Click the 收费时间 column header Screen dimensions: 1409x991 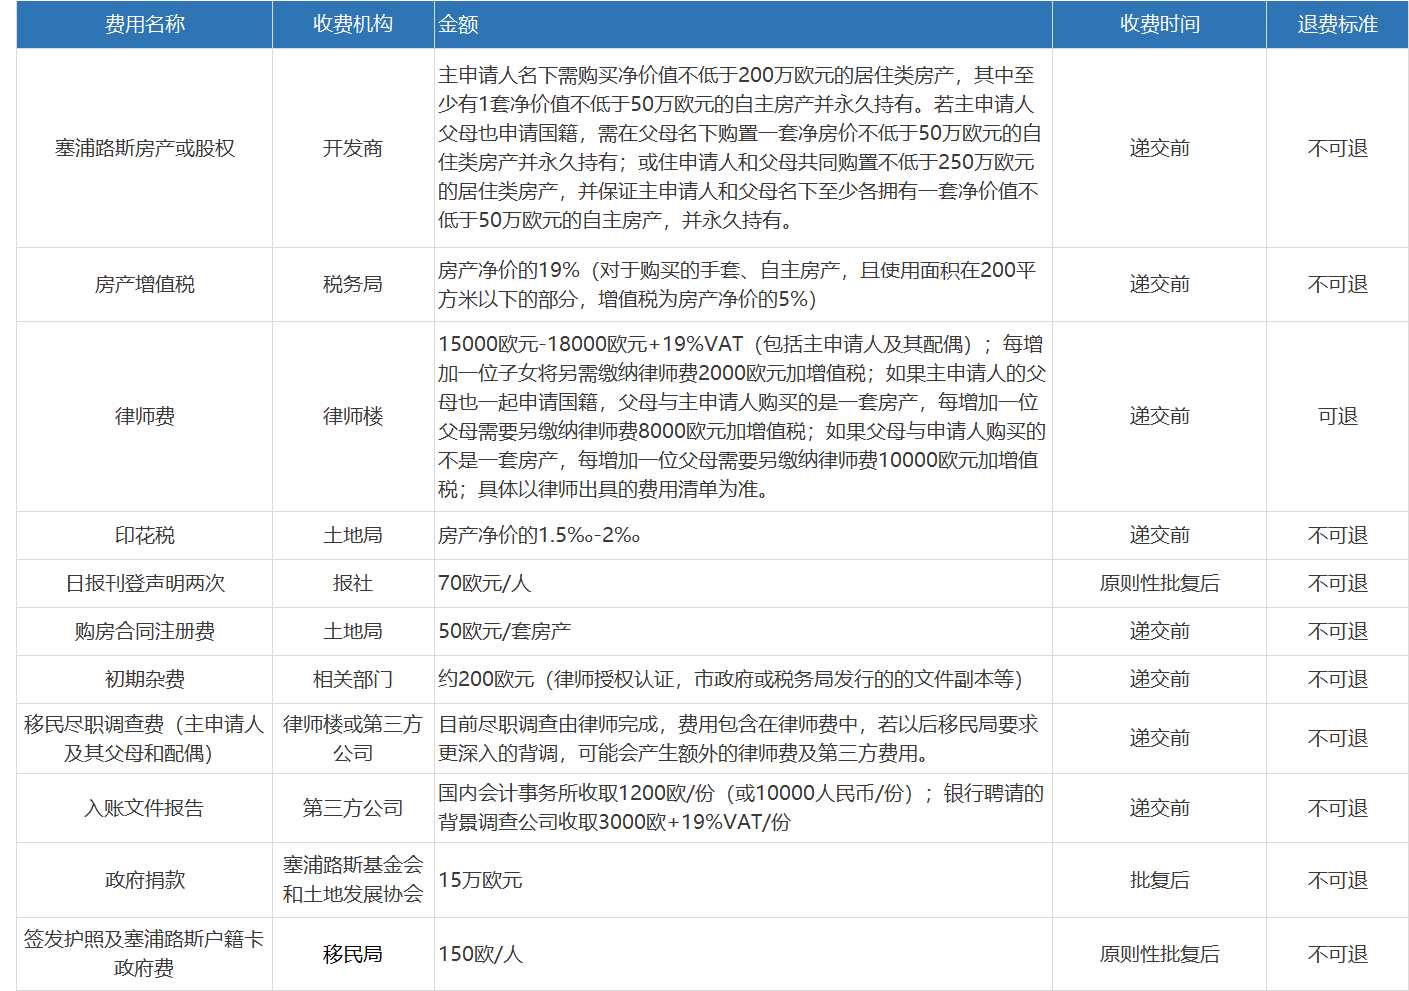click(x=1159, y=24)
